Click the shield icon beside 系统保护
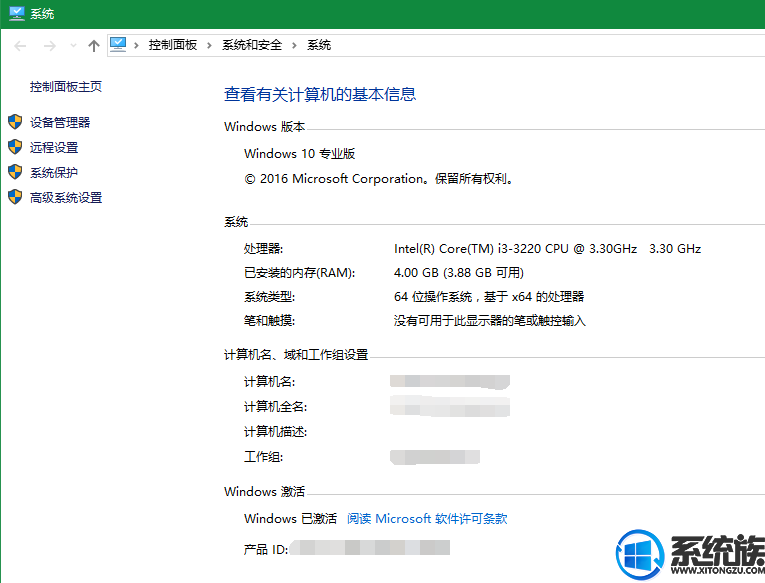Image resolution: width=765 pixels, height=583 pixels. 15,172
